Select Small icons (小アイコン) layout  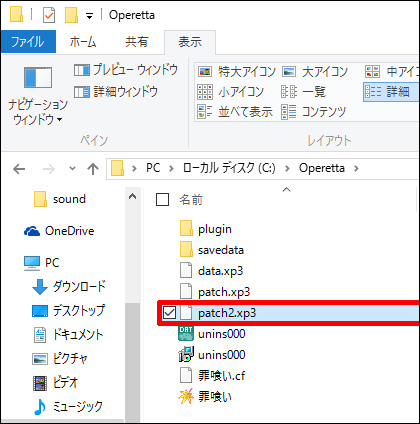[230, 92]
